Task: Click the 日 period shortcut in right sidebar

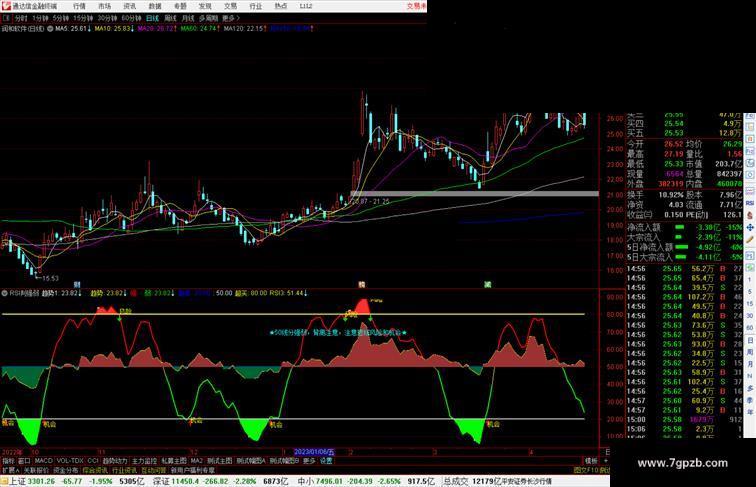Action: [750, 340]
